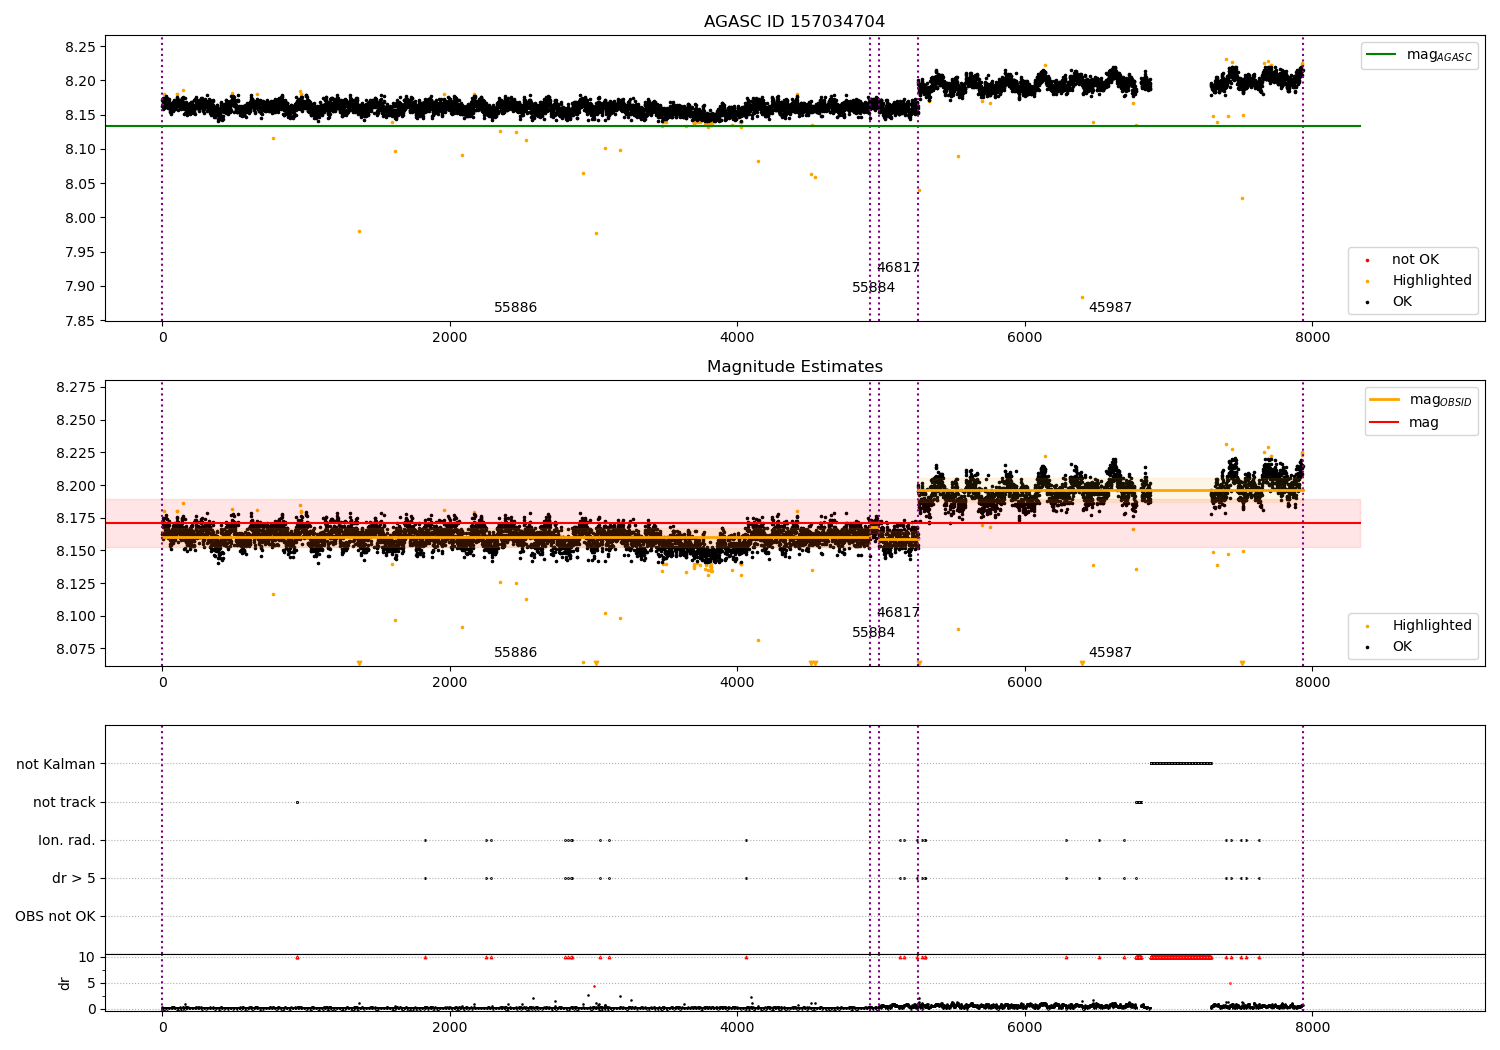The width and height of the screenshot is (1500, 1050).
Task: Click annotation '55886' in the AGASC ID plot
Action: click(x=515, y=308)
